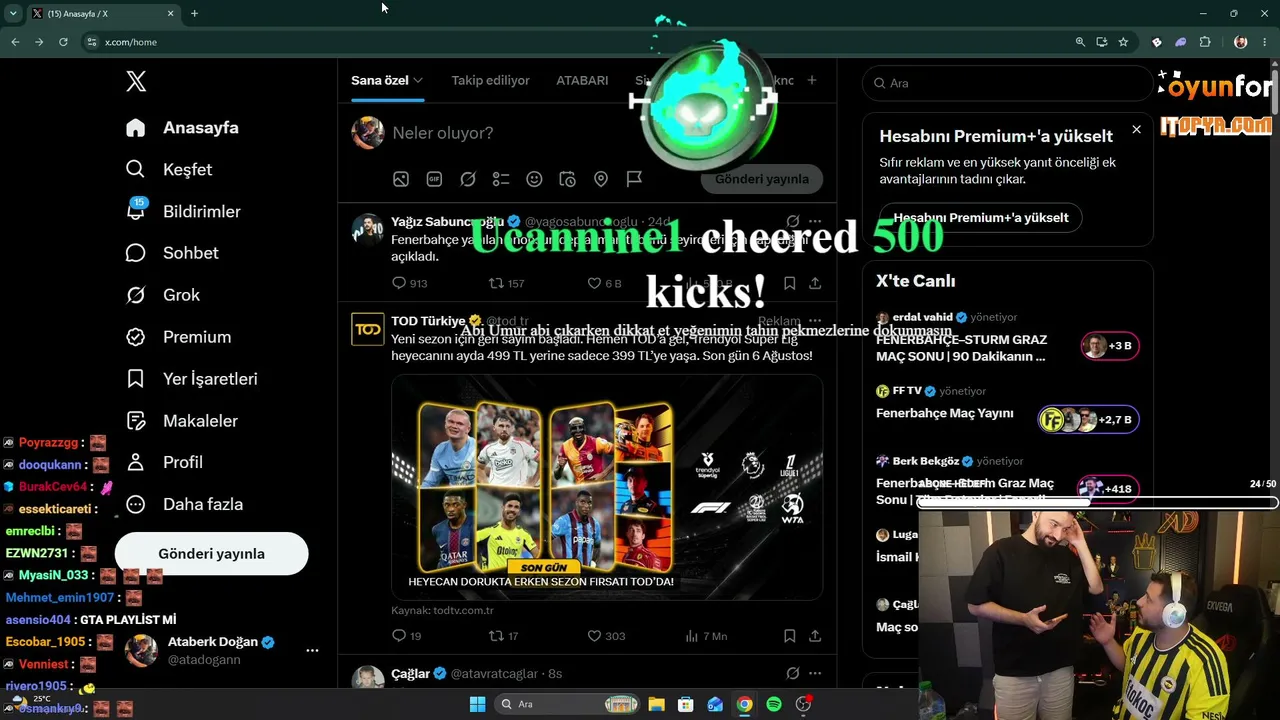Open the Chrome three-dot menu
Viewport: 1280px width, 720px height.
[1265, 42]
